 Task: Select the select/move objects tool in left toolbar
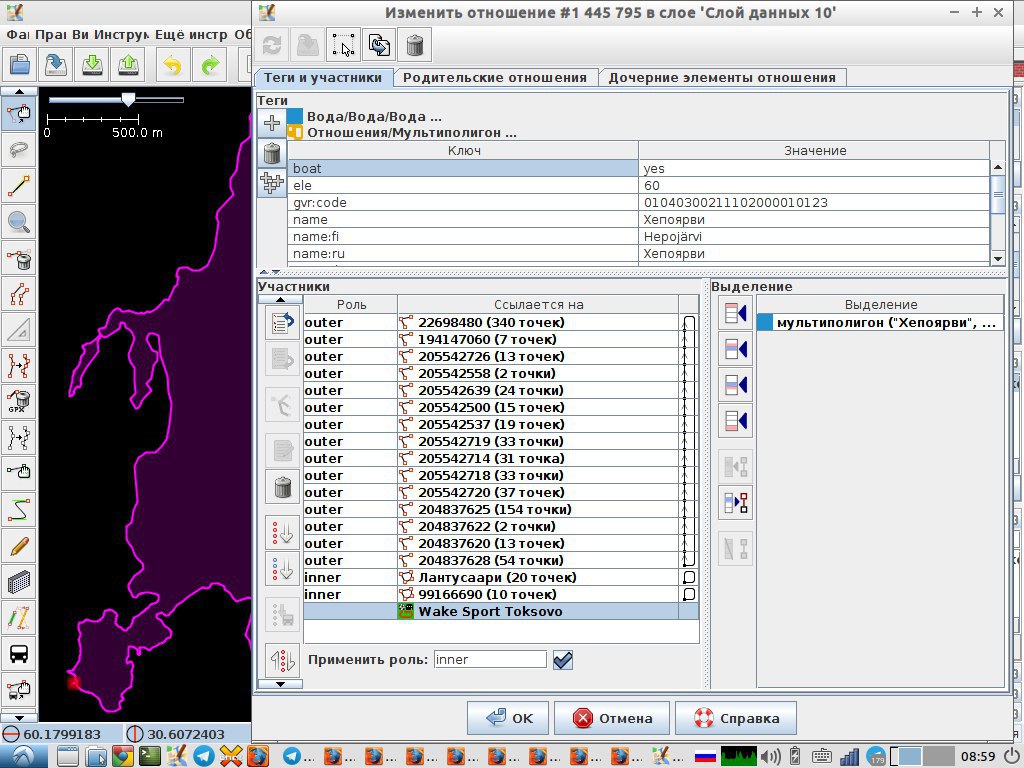pyautogui.click(x=19, y=114)
